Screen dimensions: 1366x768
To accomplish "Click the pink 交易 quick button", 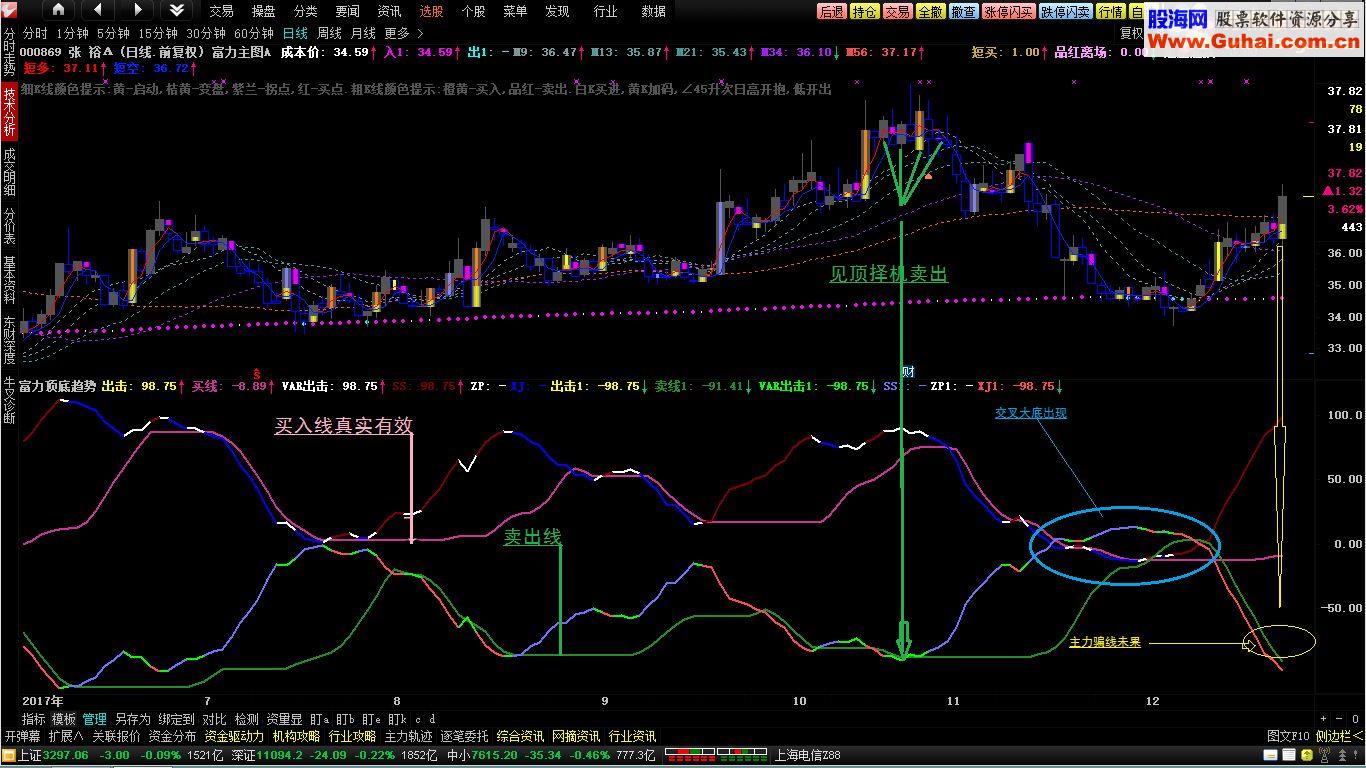I will [x=897, y=11].
